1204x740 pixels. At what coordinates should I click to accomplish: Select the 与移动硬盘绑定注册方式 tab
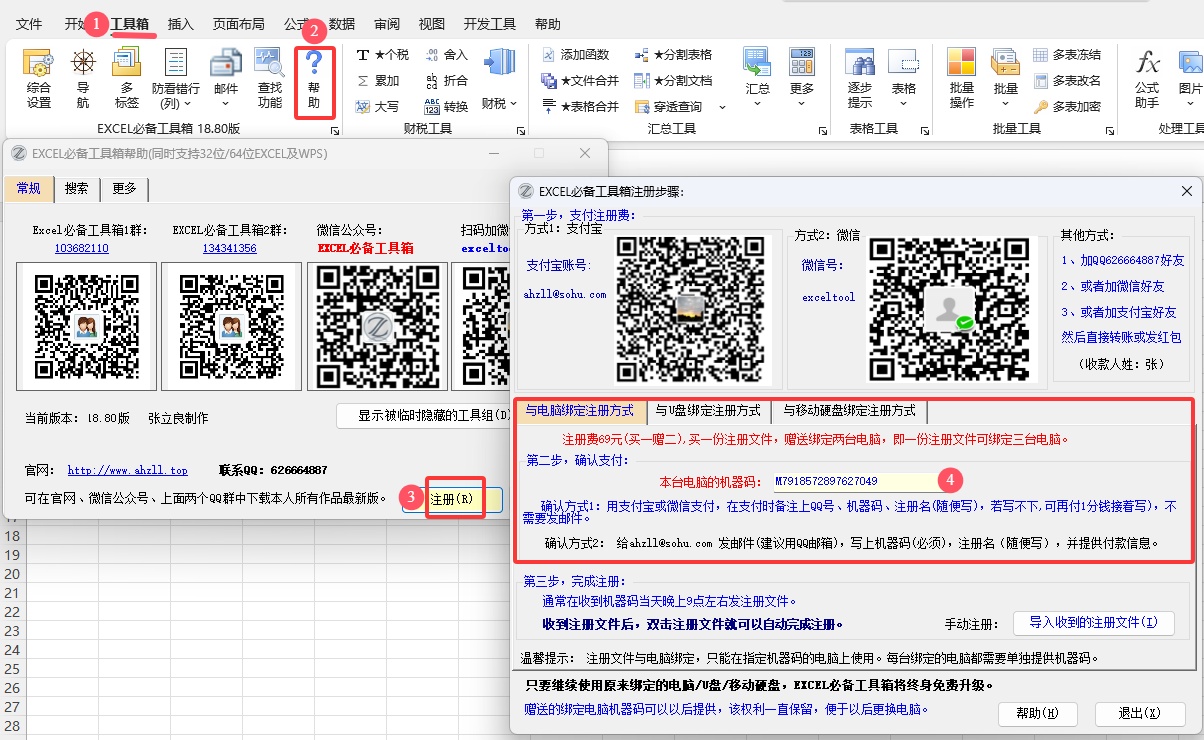coord(849,411)
